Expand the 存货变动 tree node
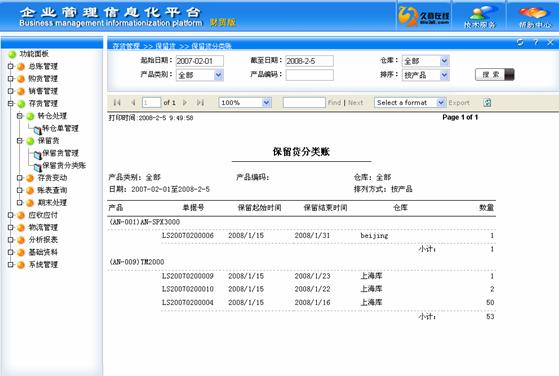Viewport: 559px width, 376px height. coord(20,178)
